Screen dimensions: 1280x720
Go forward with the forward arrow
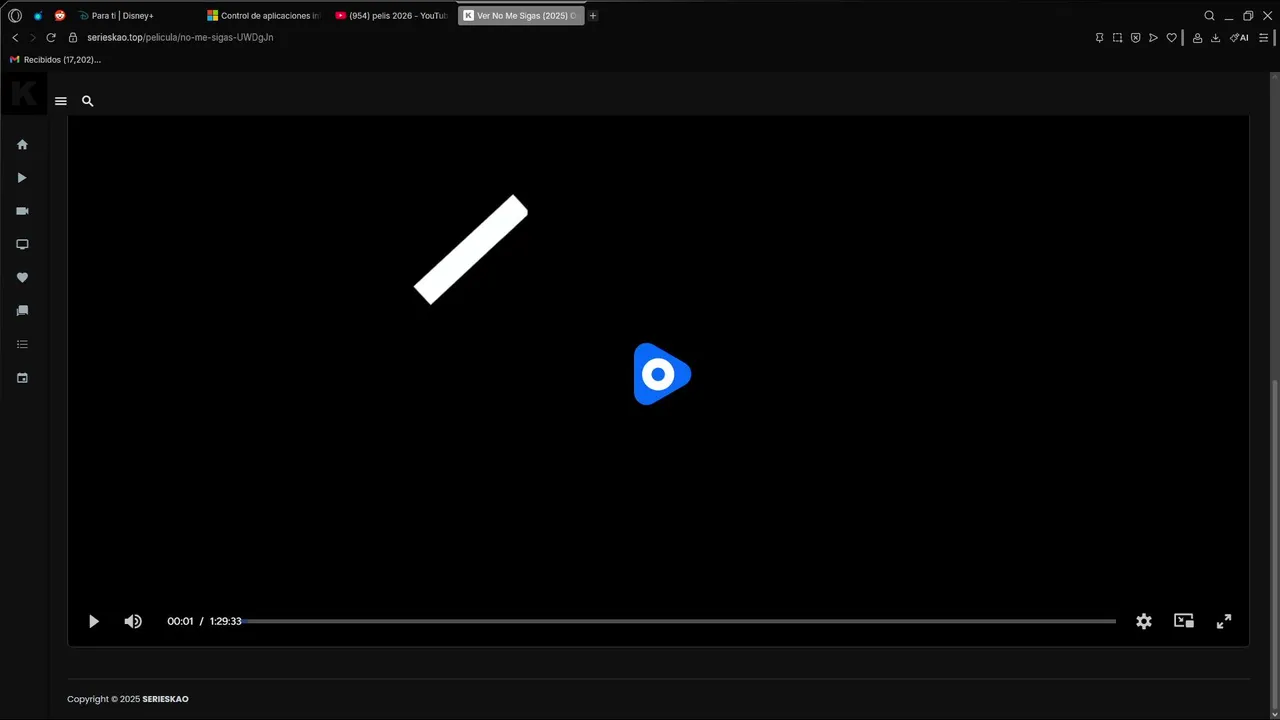click(x=33, y=38)
